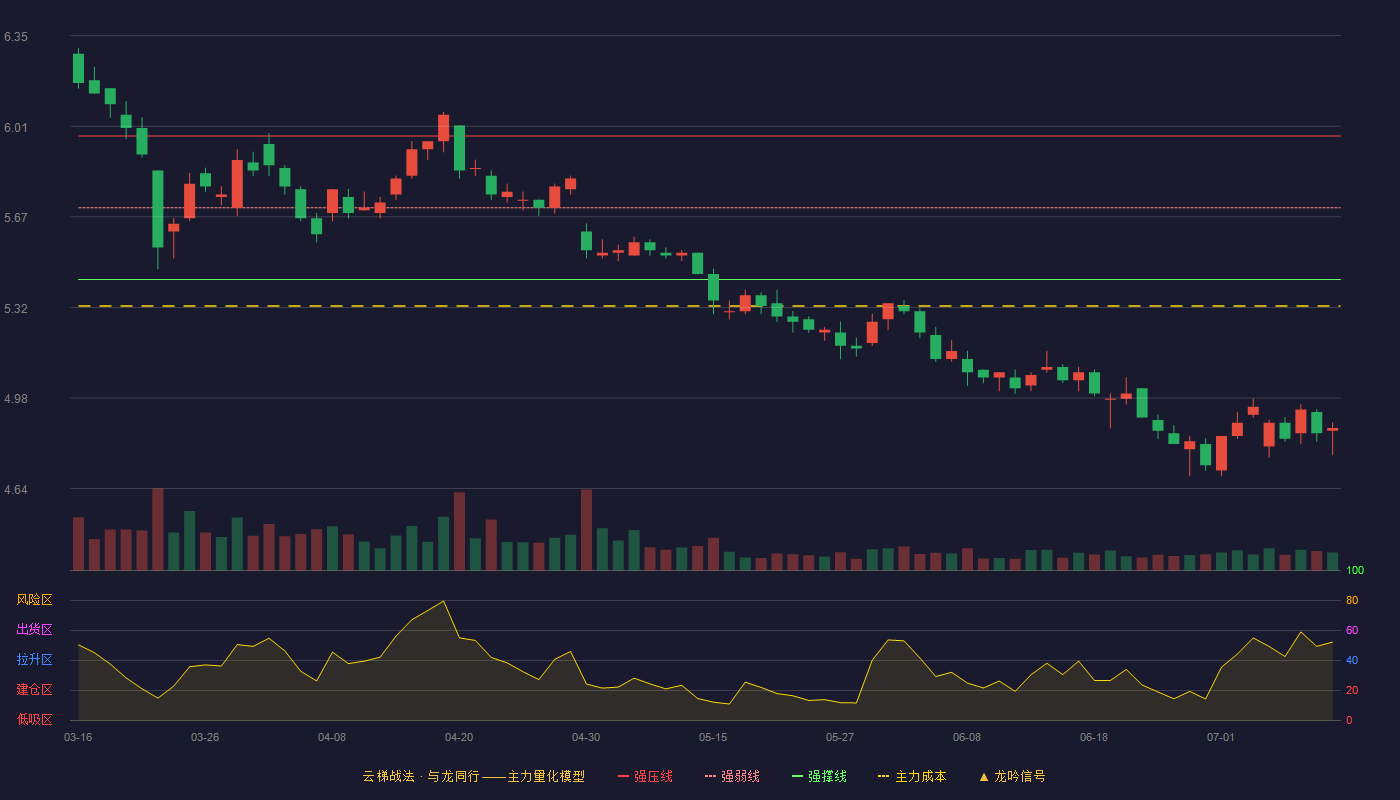Click the red 强压线 legend line marker

(624, 776)
